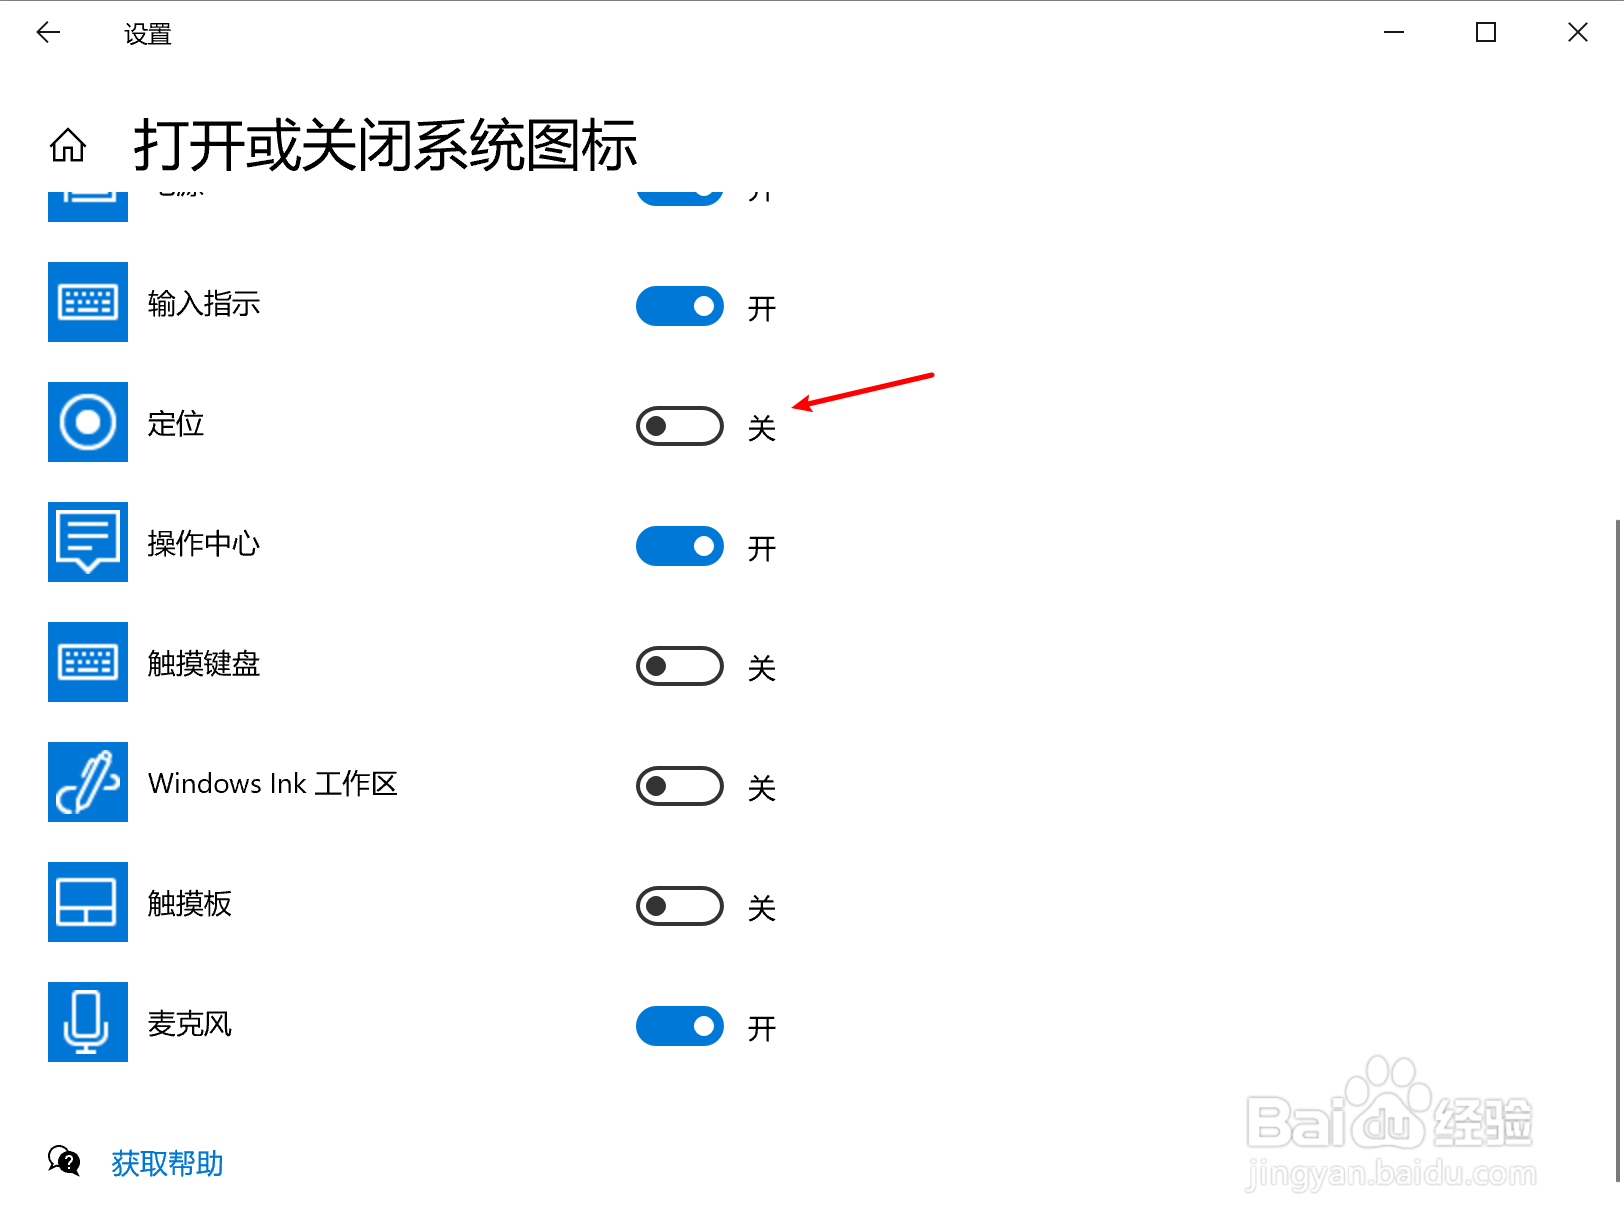Turn off the 麦克风 toggle
This screenshot has width=1624, height=1229.
pos(680,1026)
